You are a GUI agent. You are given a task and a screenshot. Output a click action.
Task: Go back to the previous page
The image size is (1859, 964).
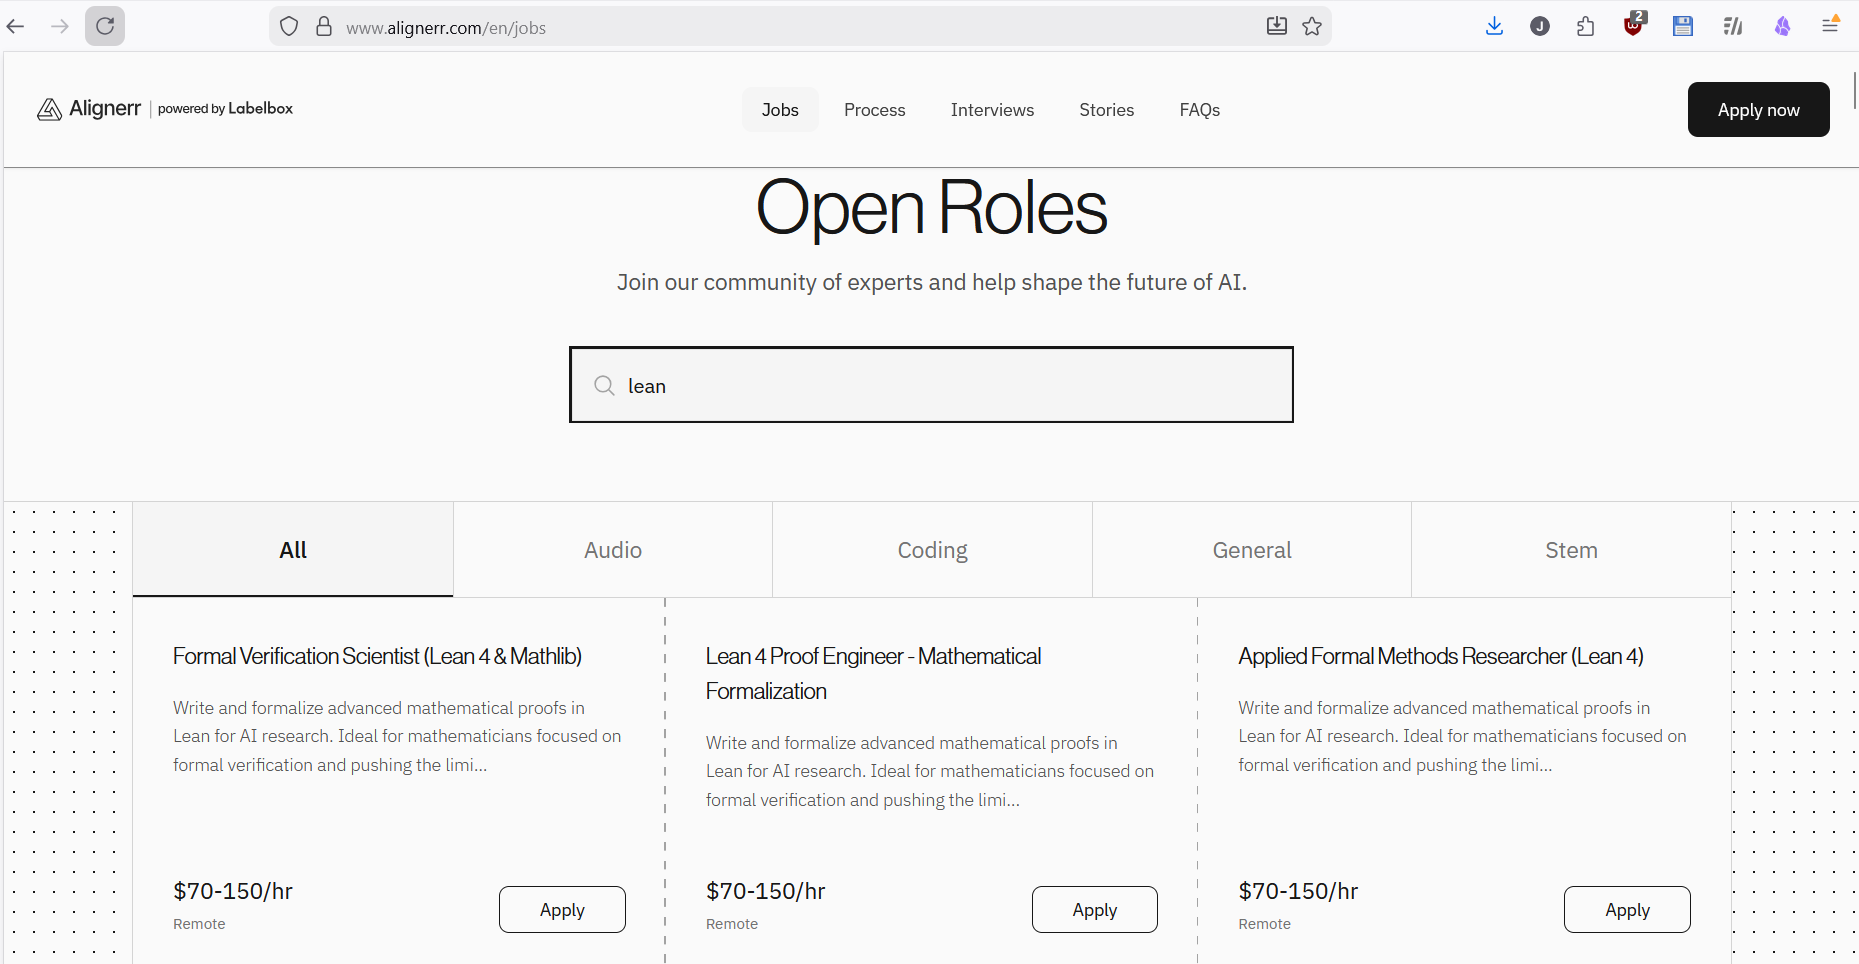coord(16,26)
